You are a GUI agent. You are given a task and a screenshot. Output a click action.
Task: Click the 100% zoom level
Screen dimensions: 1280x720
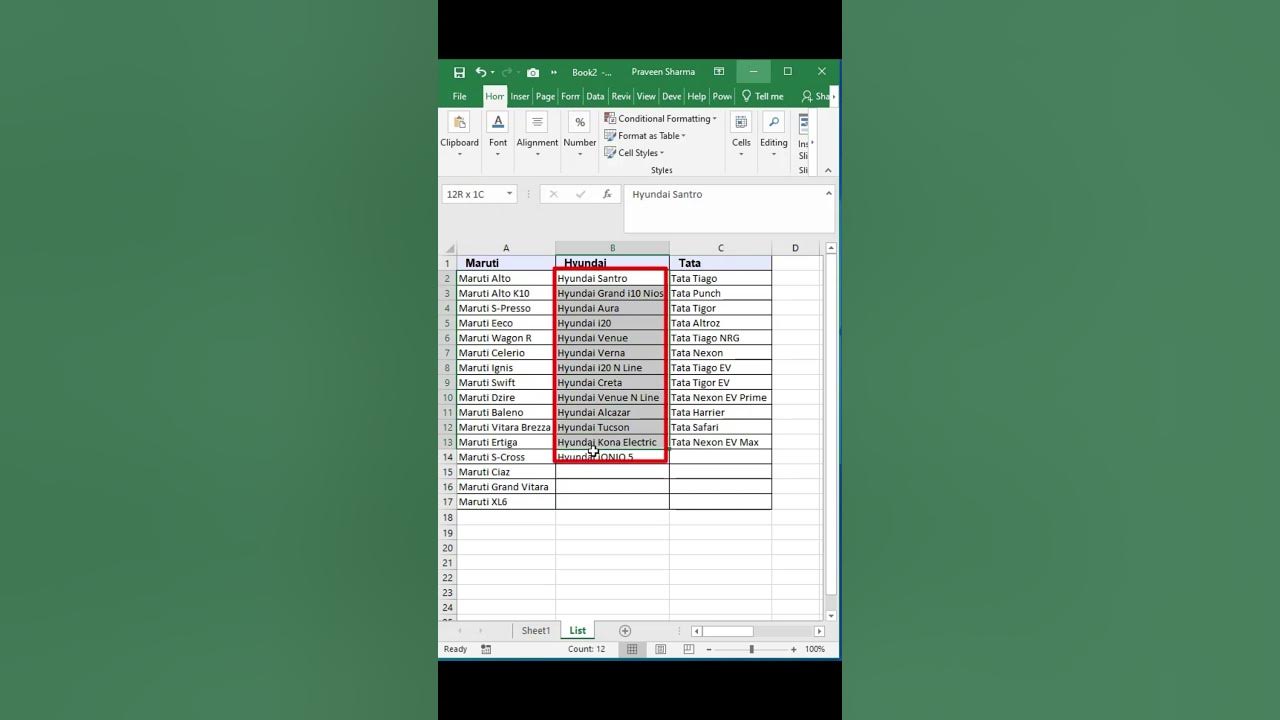pyautogui.click(x=815, y=649)
